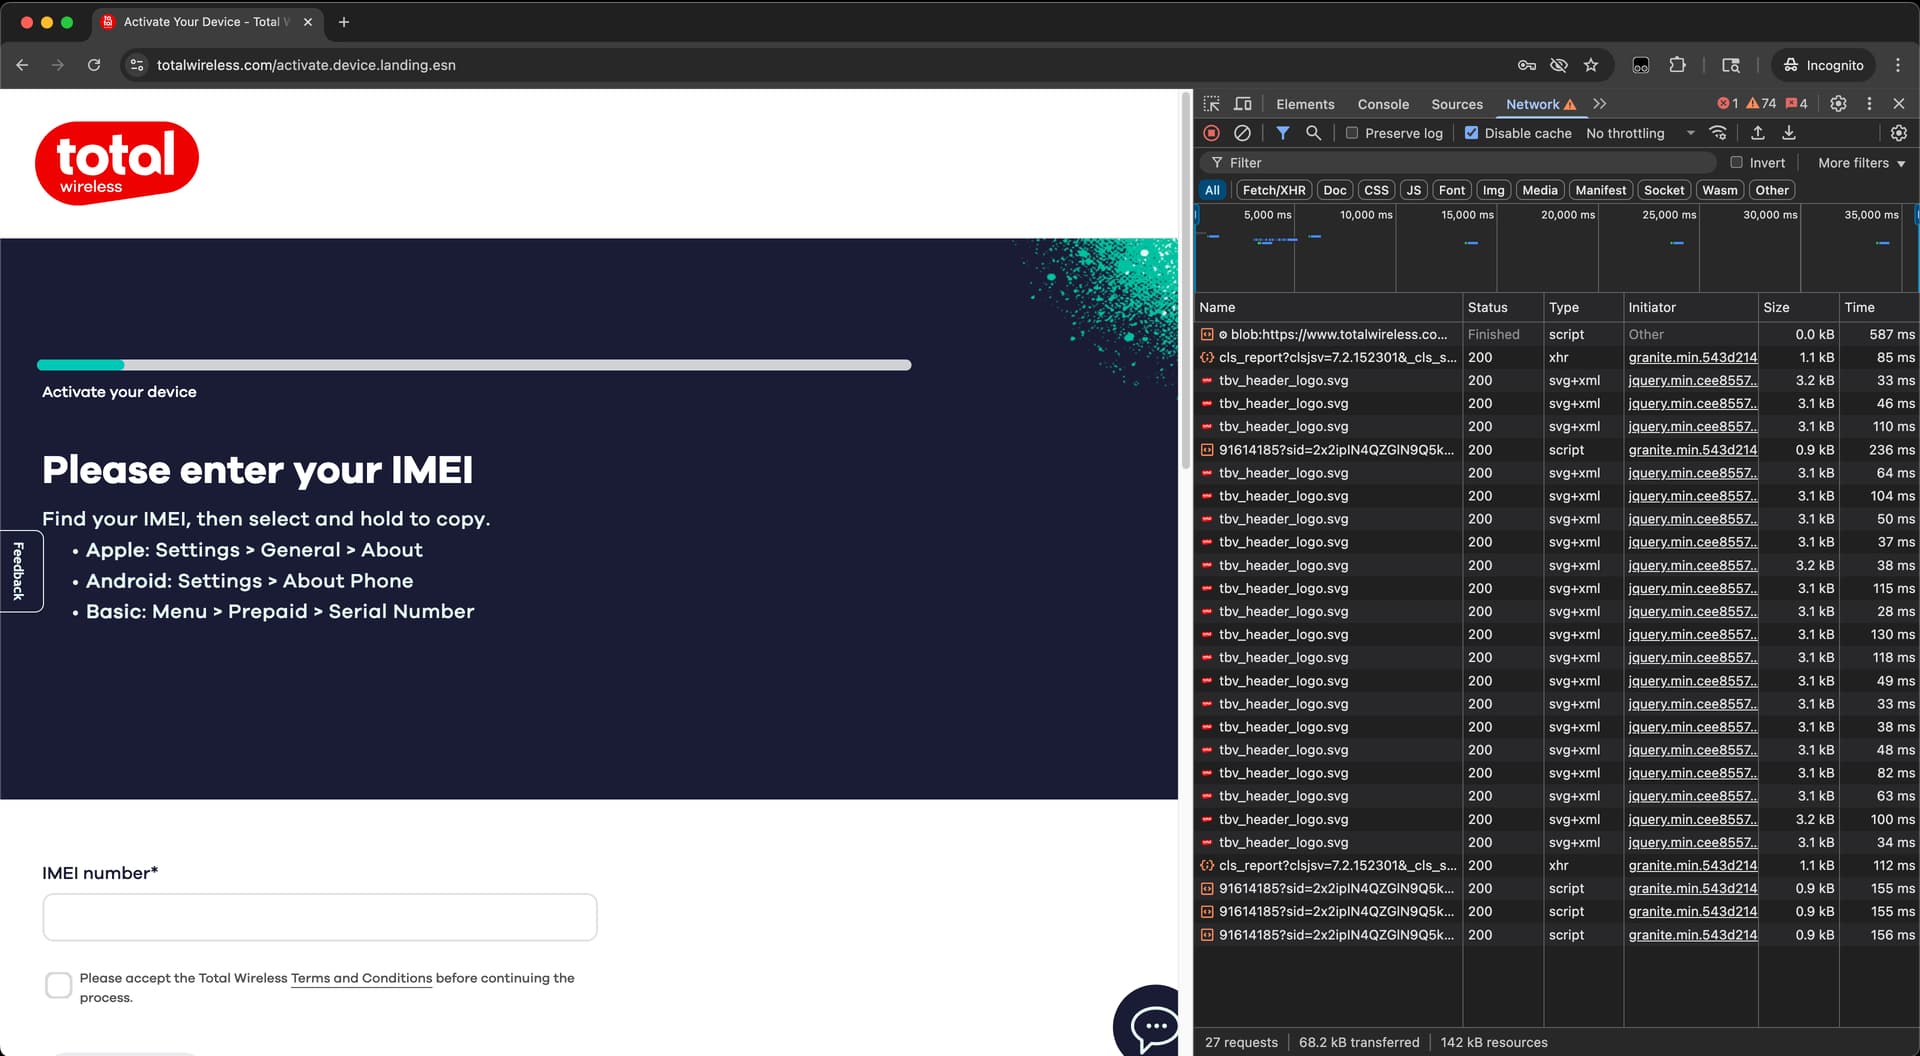This screenshot has width=1920, height=1056.
Task: Open the No throttling dropdown
Action: tap(1640, 133)
